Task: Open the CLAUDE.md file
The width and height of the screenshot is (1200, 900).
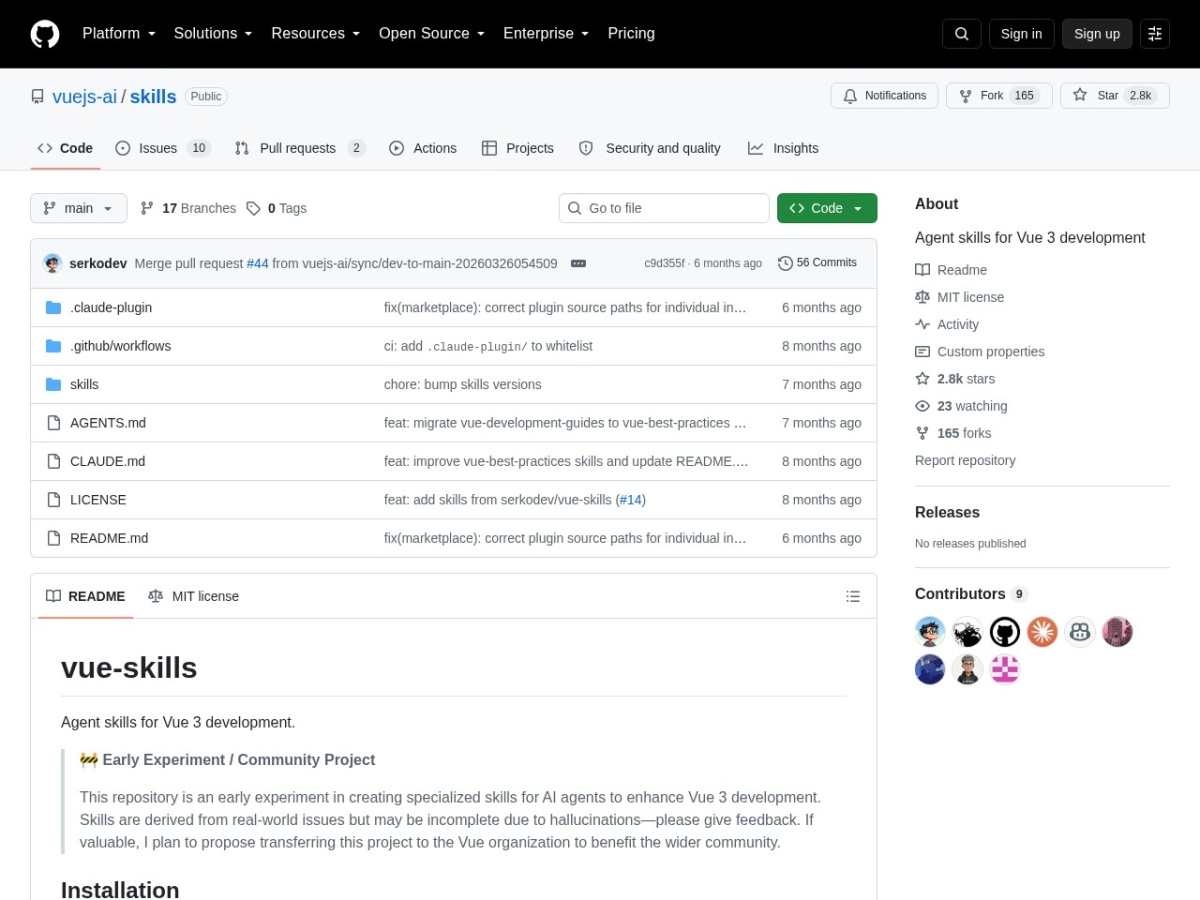Action: click(107, 461)
